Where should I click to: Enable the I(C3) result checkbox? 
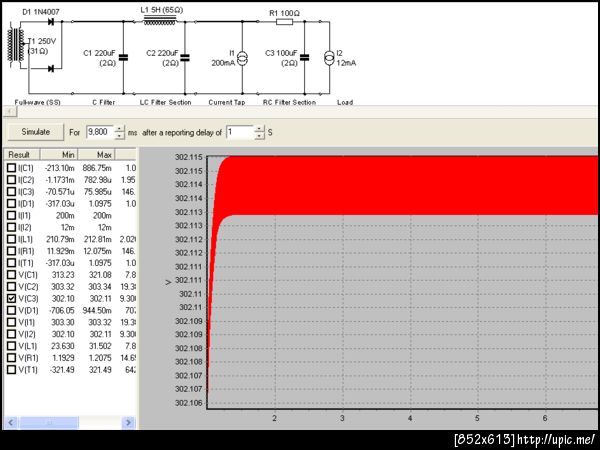pyautogui.click(x=11, y=191)
